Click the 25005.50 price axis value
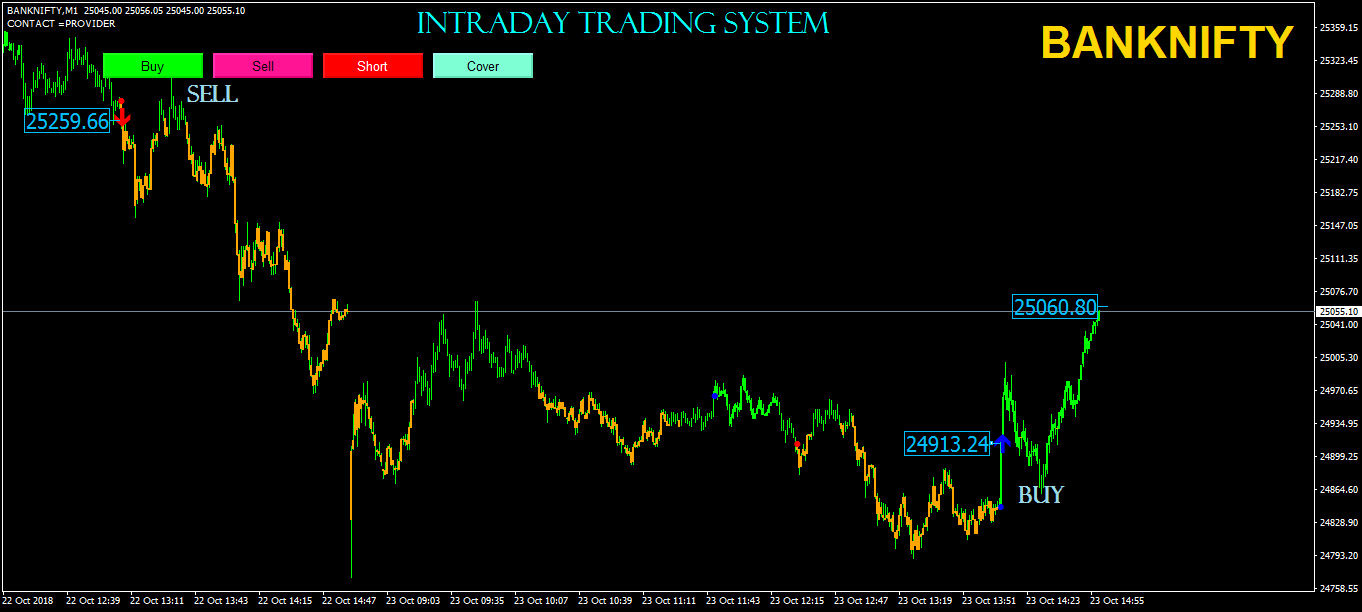Viewport: 1362px width, 612px height. coord(1339,358)
